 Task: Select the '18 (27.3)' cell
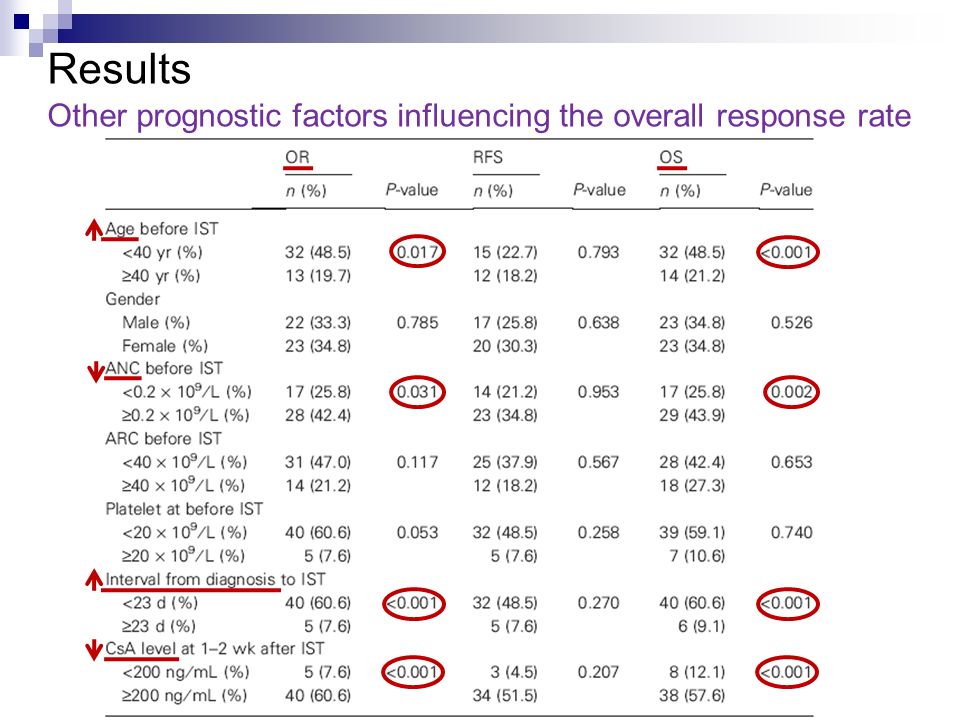click(x=692, y=486)
